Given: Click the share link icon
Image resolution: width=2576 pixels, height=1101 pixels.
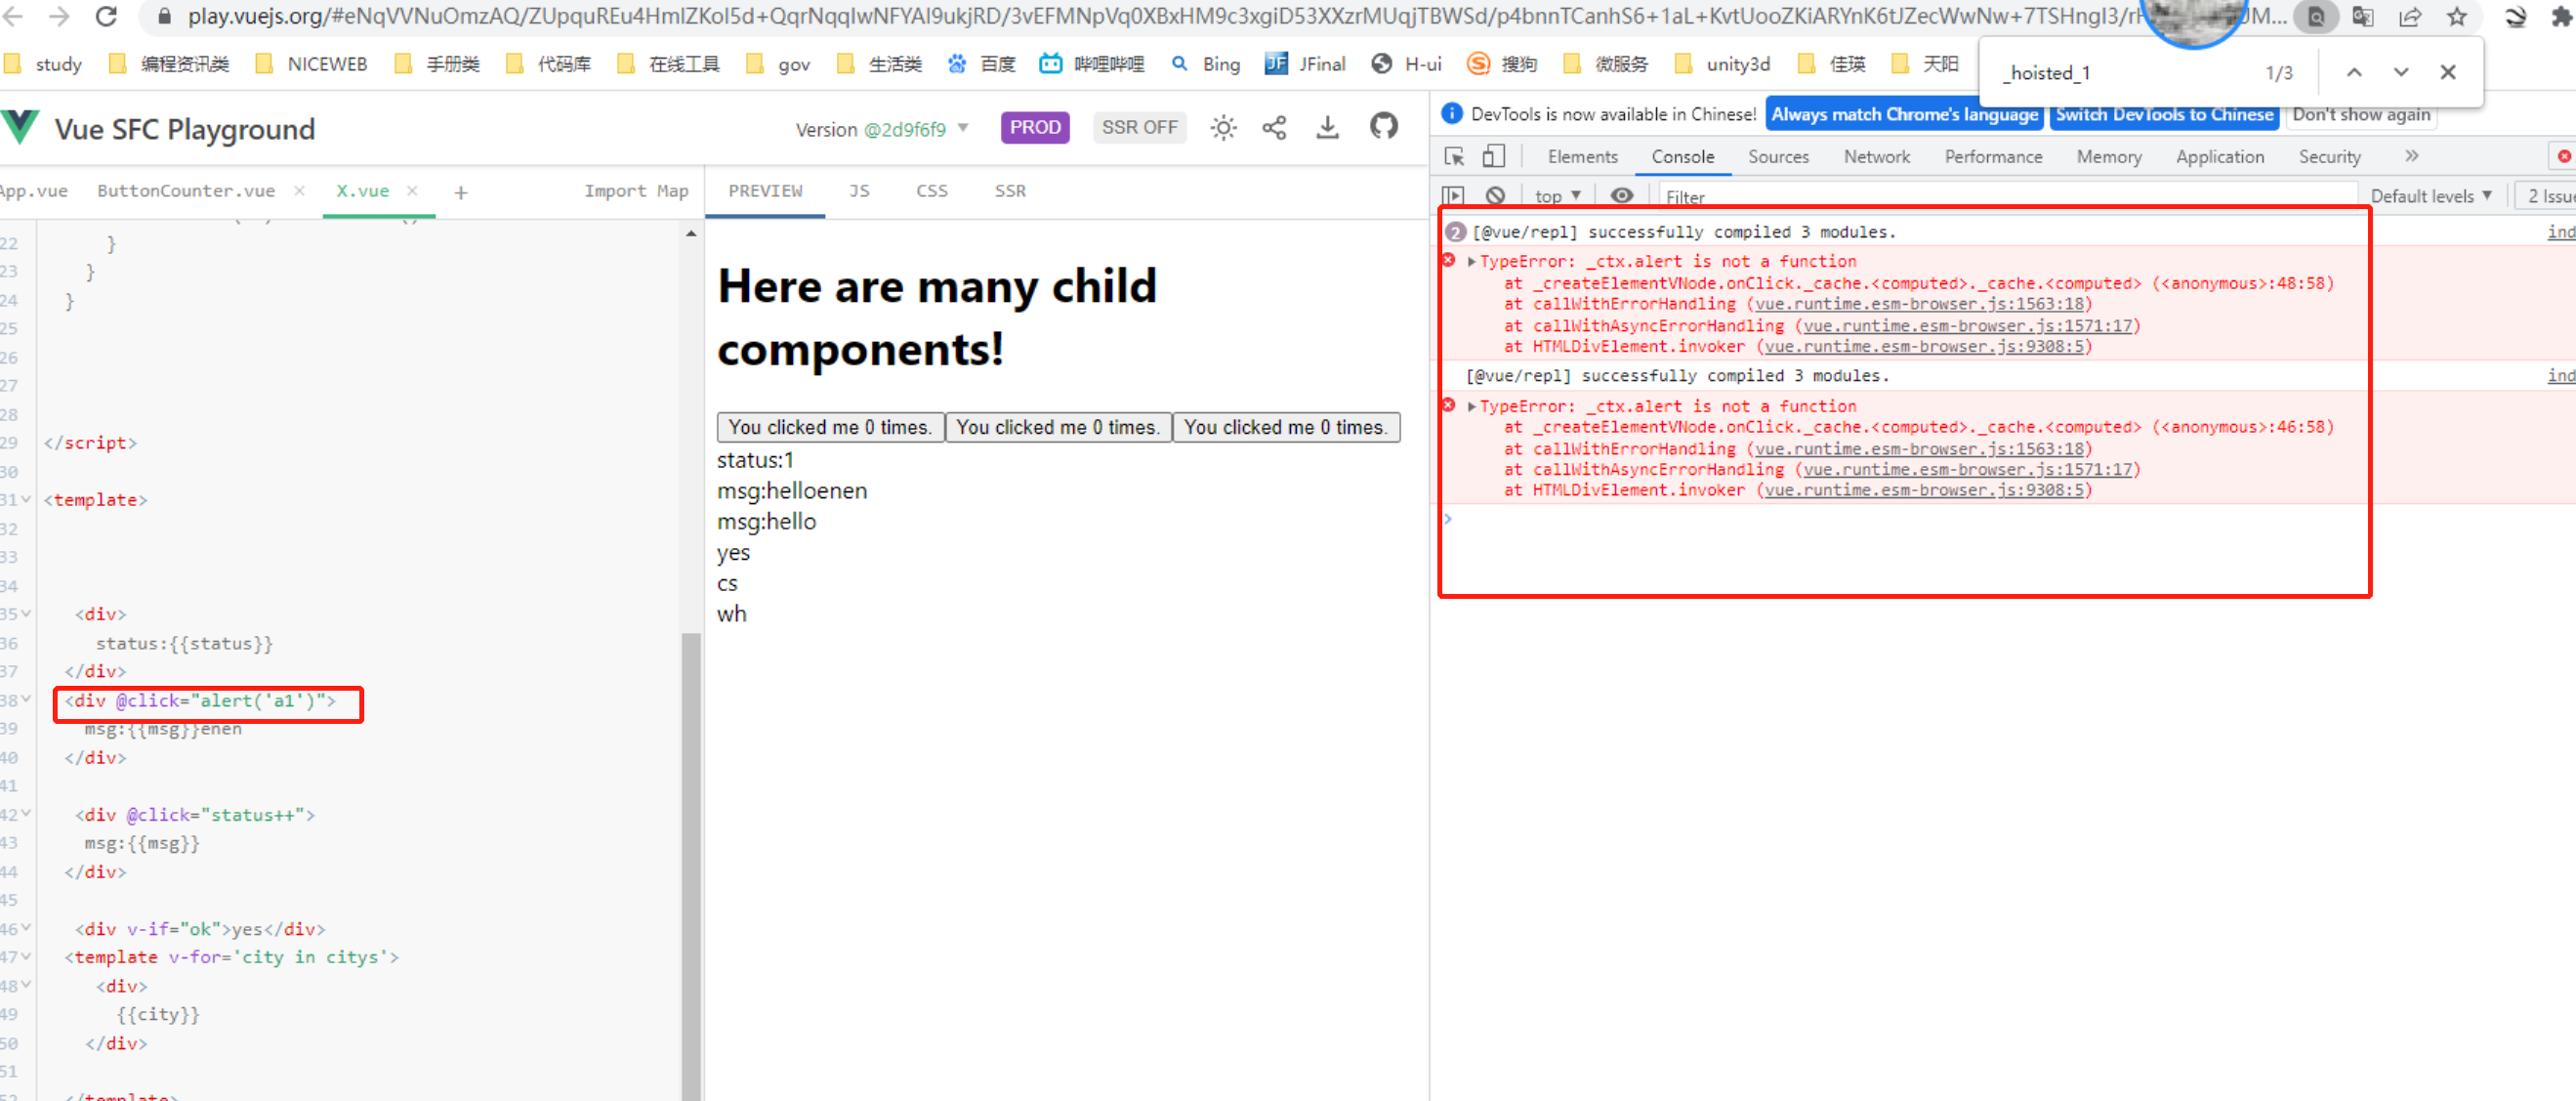Looking at the screenshot, I should [1274, 128].
